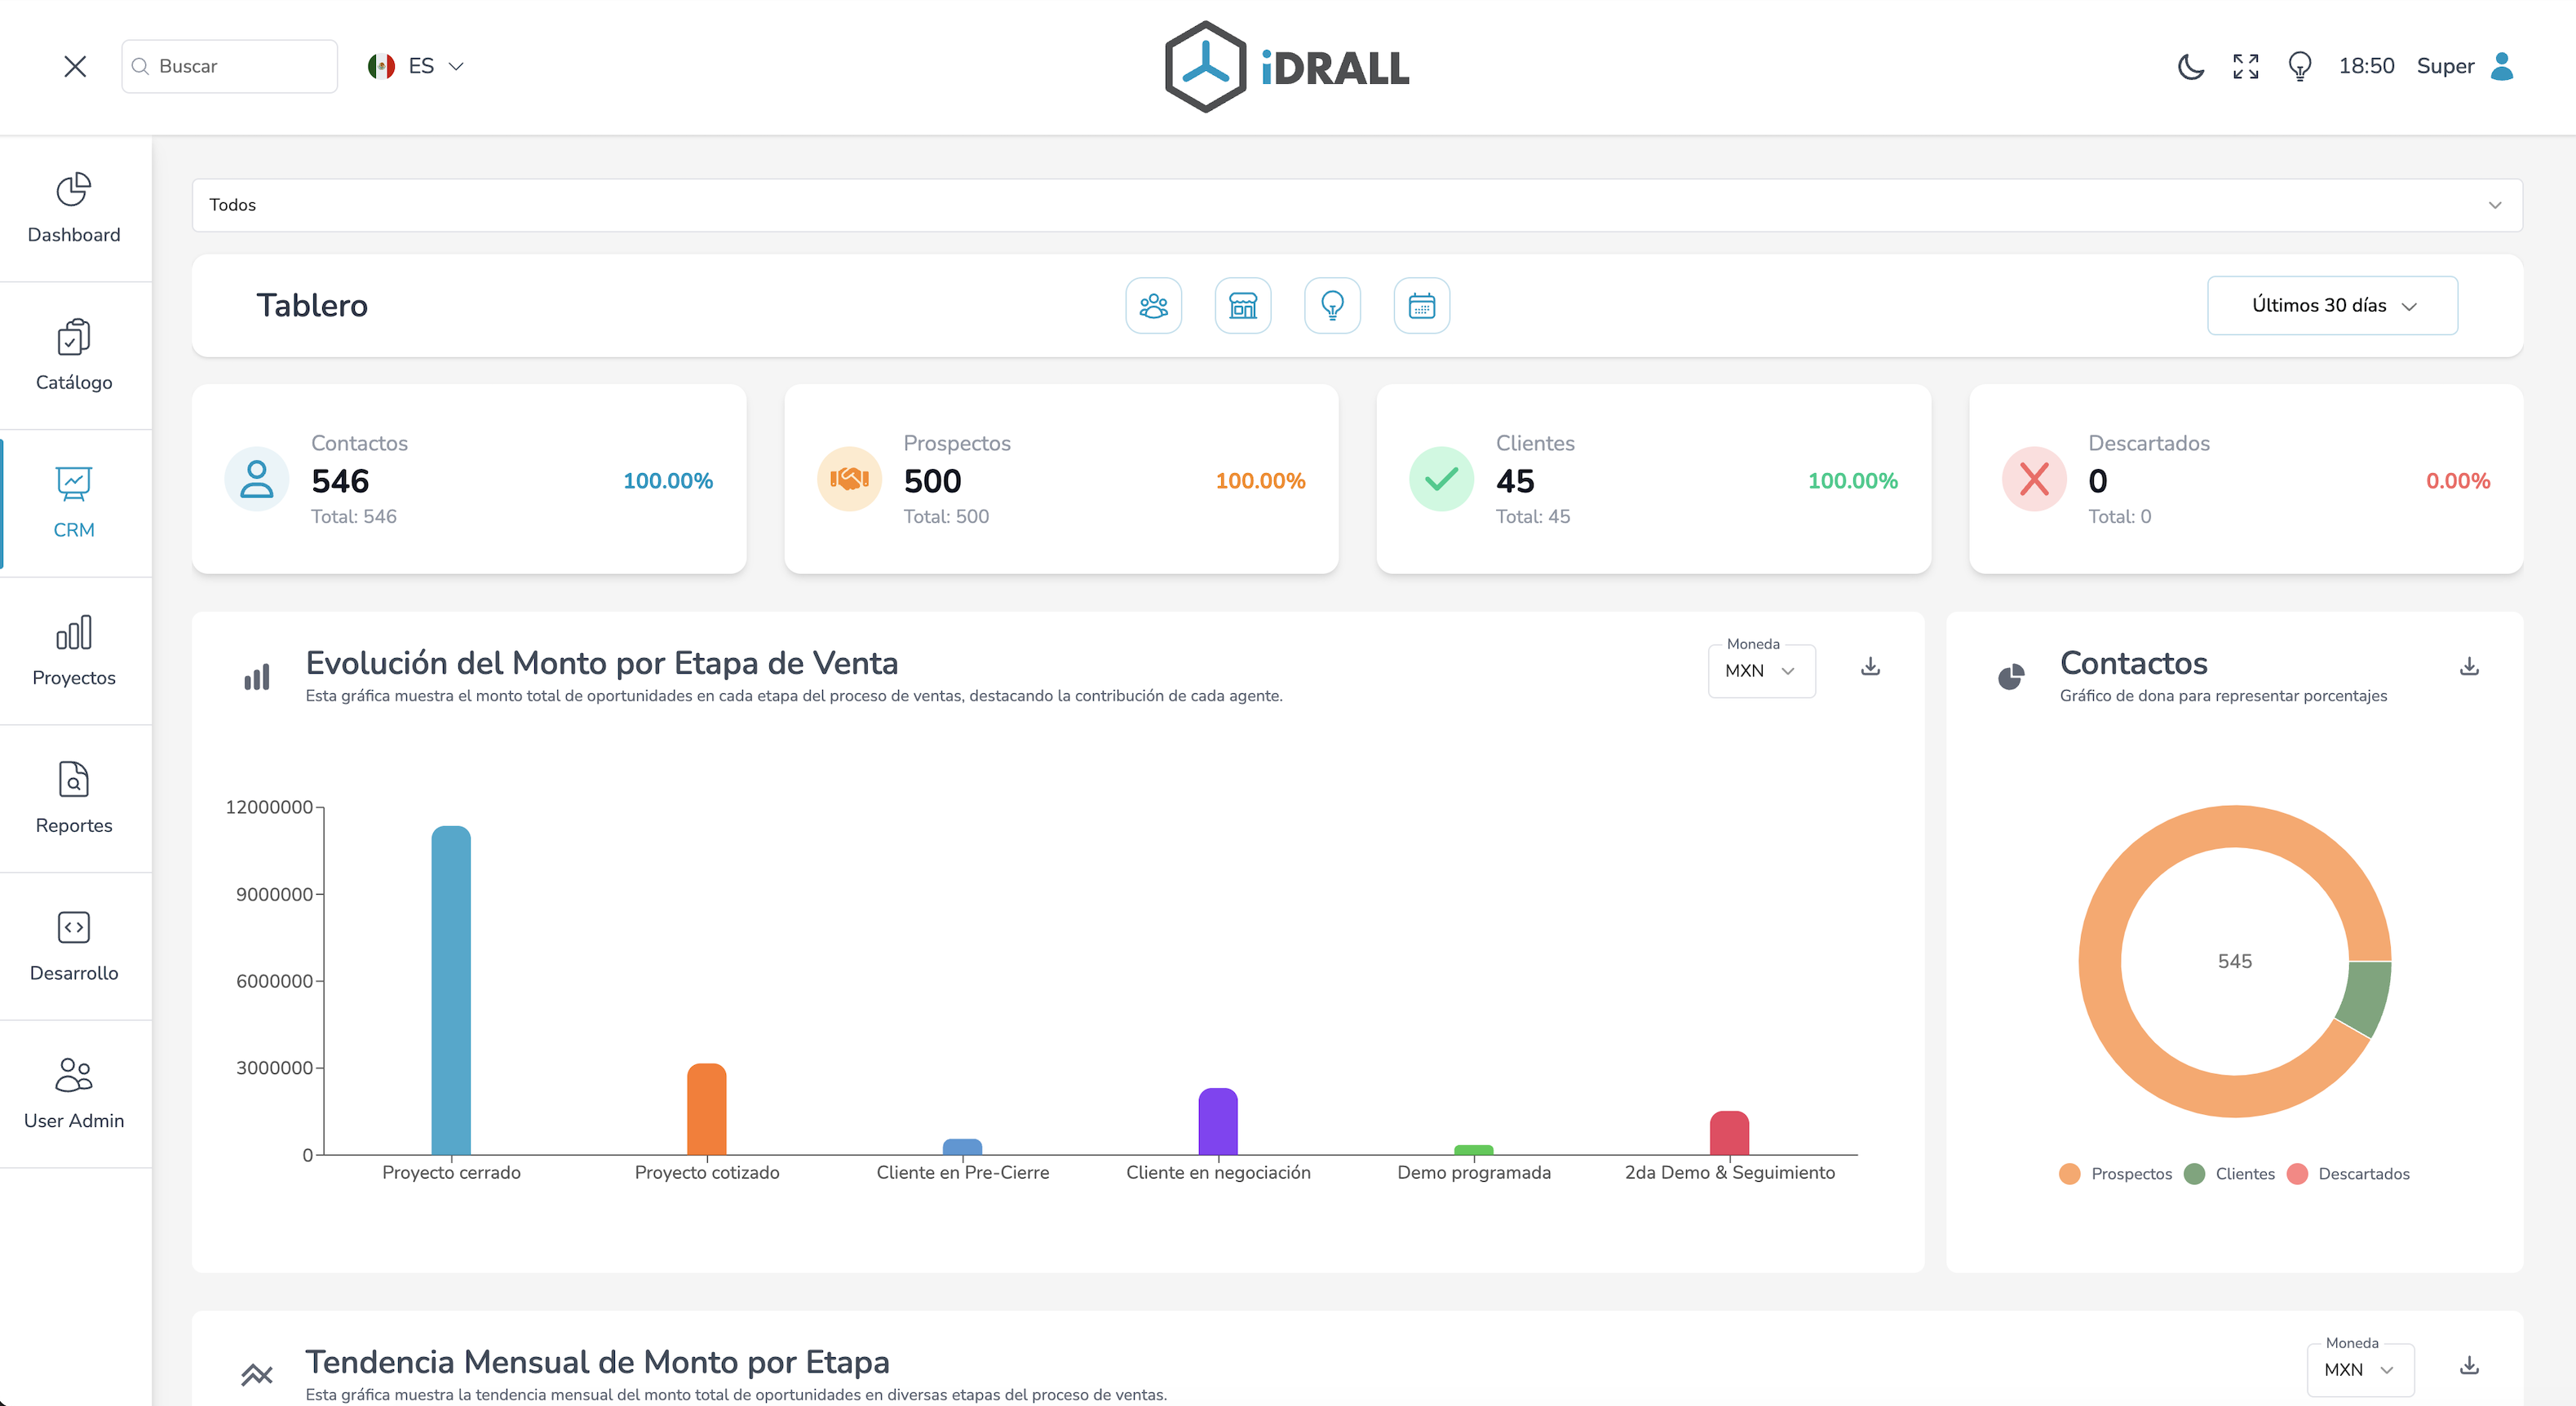Open the storefront icon next to Tablero

pos(1243,305)
